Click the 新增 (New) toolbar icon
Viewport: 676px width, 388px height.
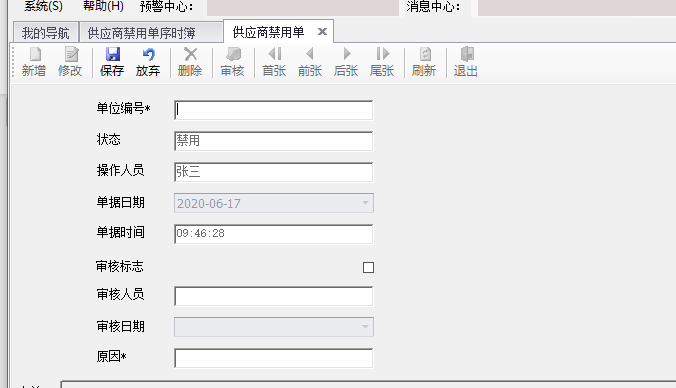(x=34, y=62)
